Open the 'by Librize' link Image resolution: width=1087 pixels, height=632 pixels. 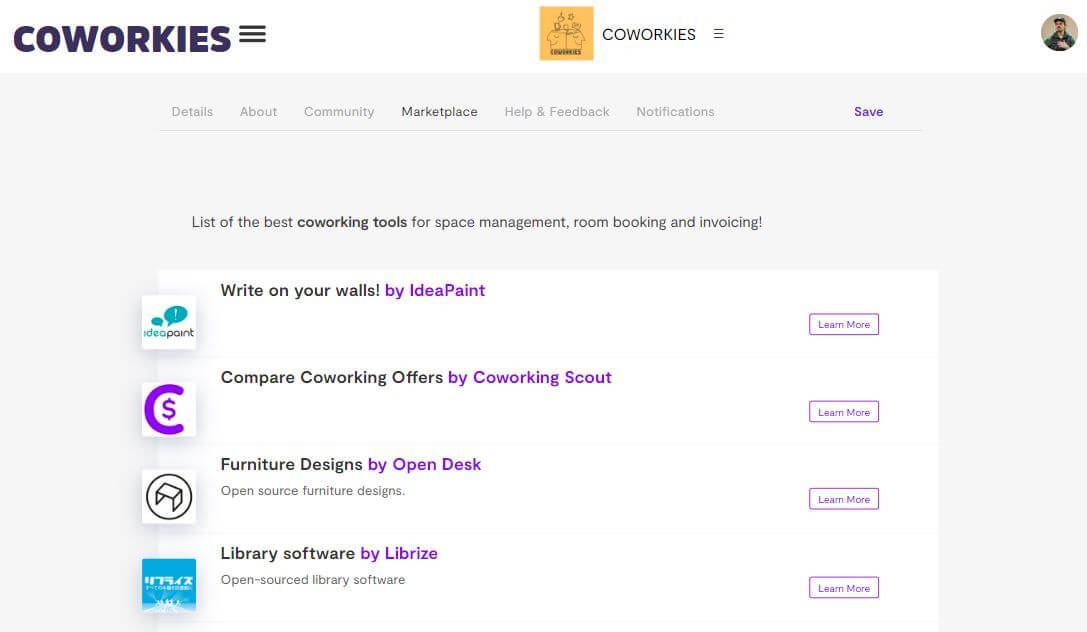(x=399, y=553)
